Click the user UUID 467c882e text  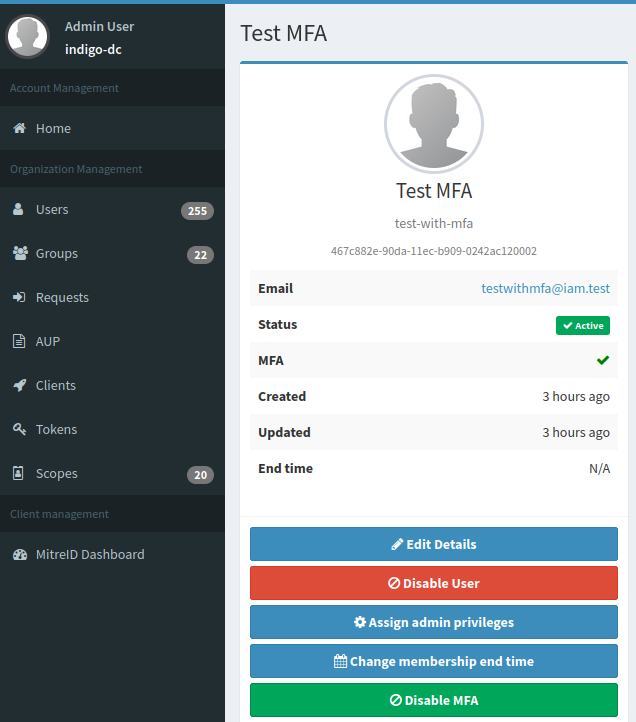pyautogui.click(x=434, y=251)
